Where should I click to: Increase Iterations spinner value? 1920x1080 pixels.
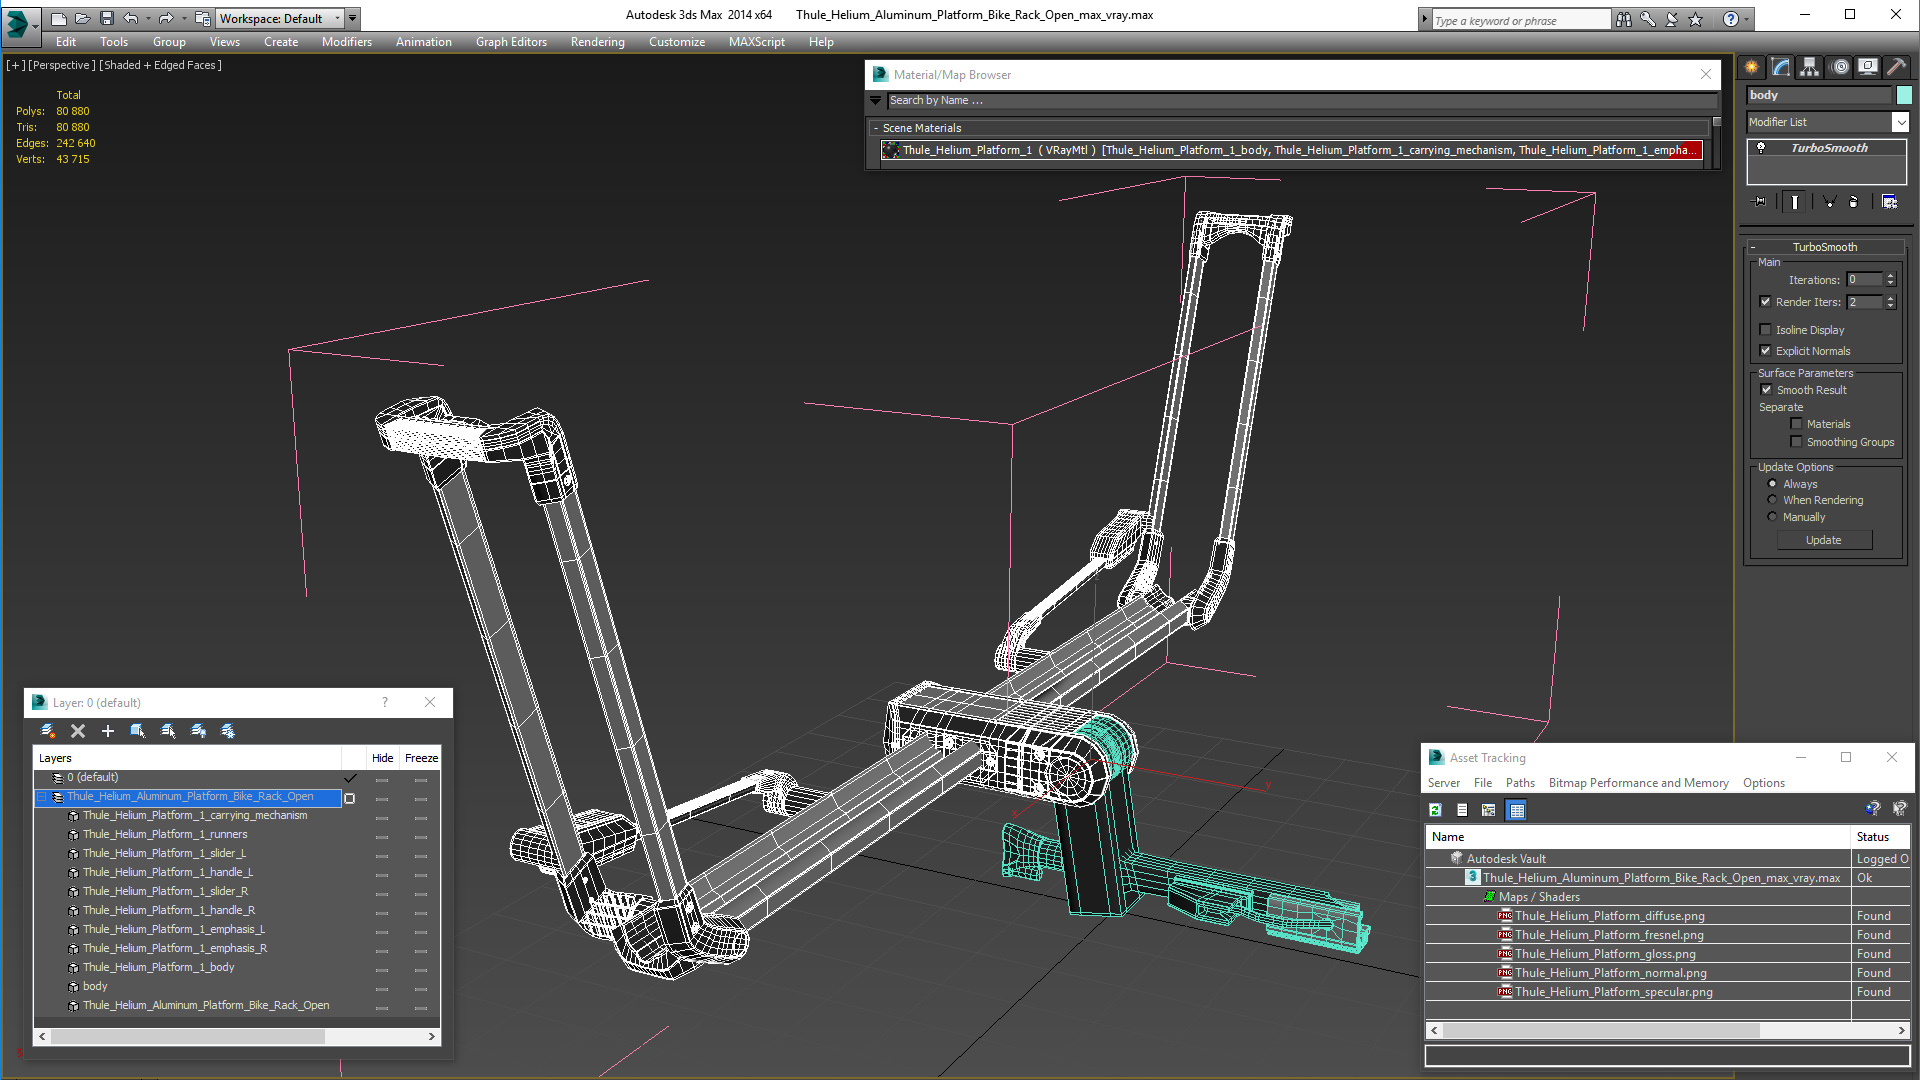click(x=1890, y=276)
